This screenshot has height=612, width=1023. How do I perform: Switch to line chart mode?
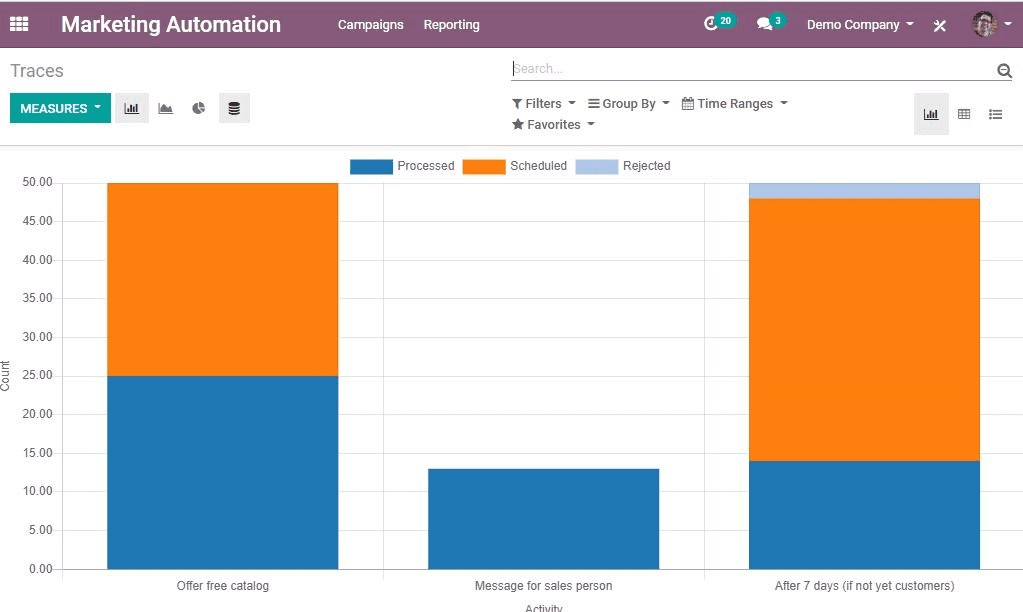point(166,108)
